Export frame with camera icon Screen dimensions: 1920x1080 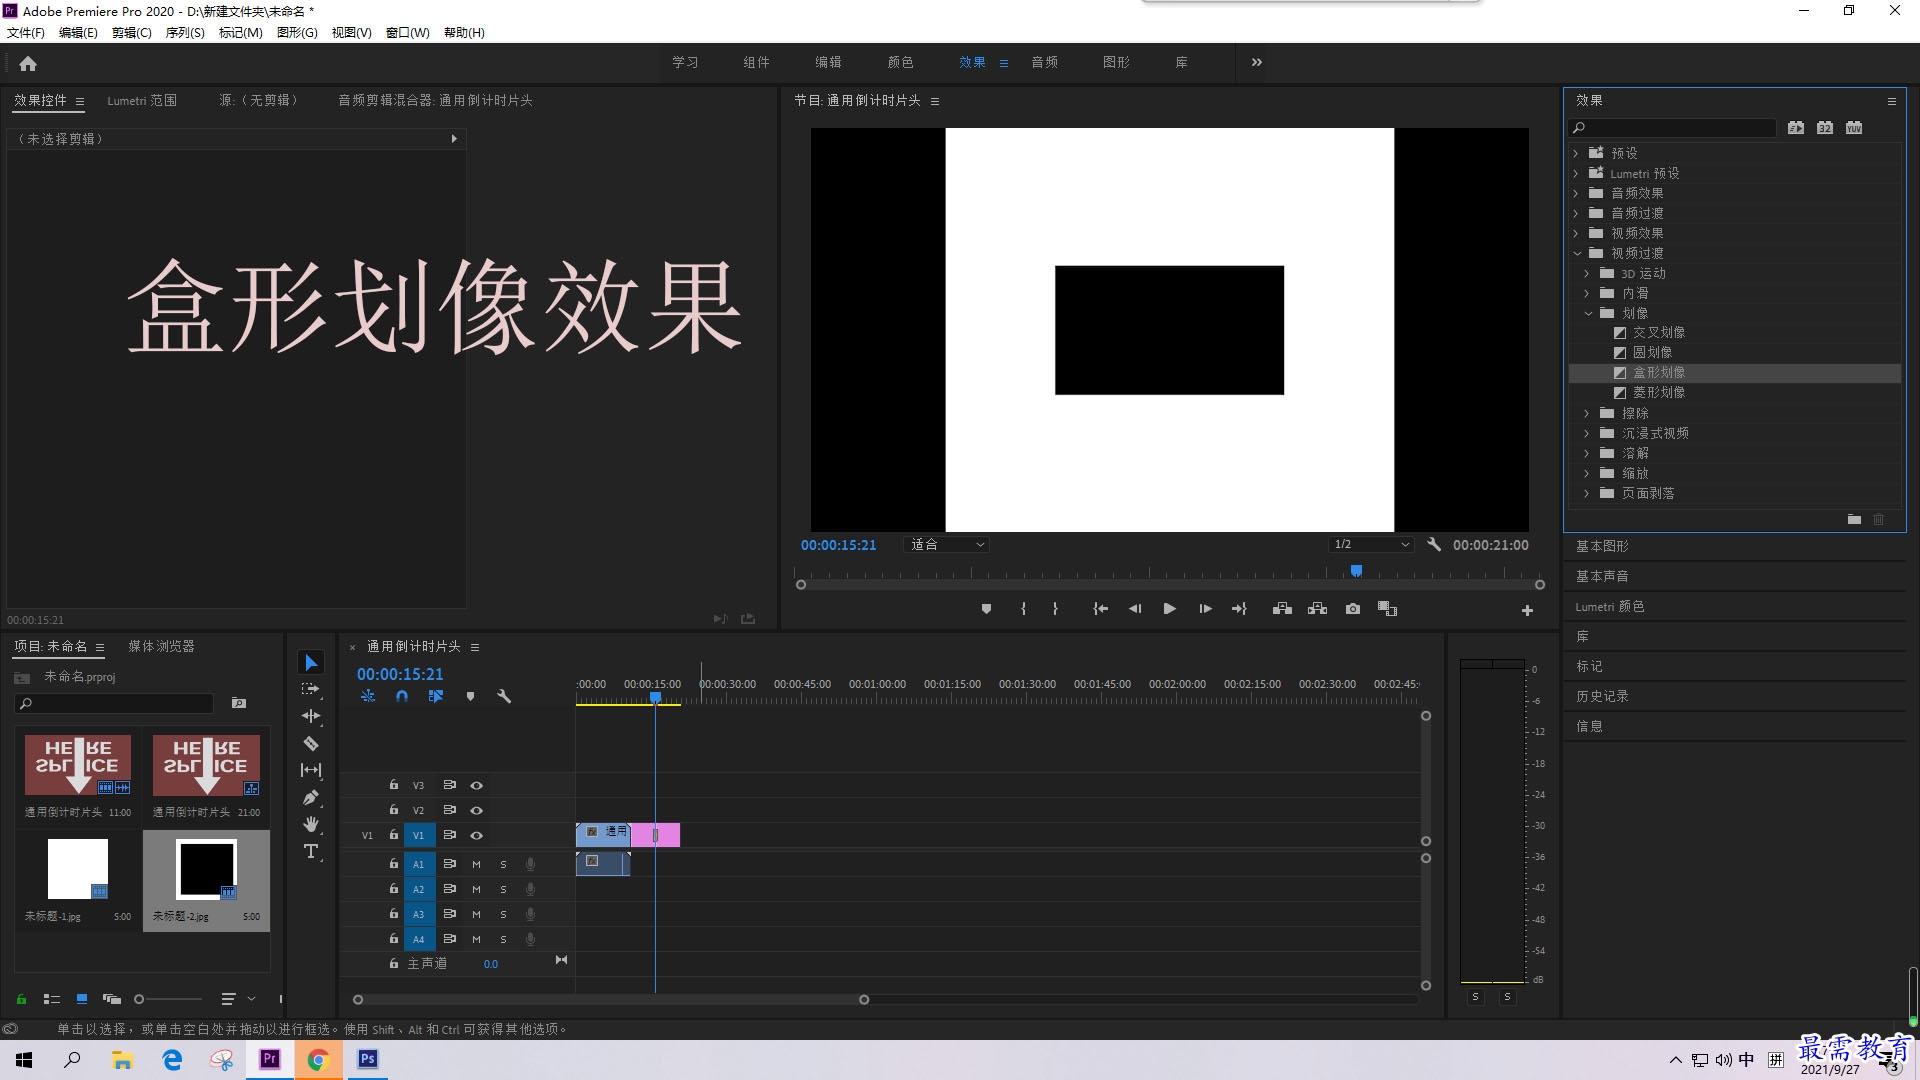coord(1353,609)
